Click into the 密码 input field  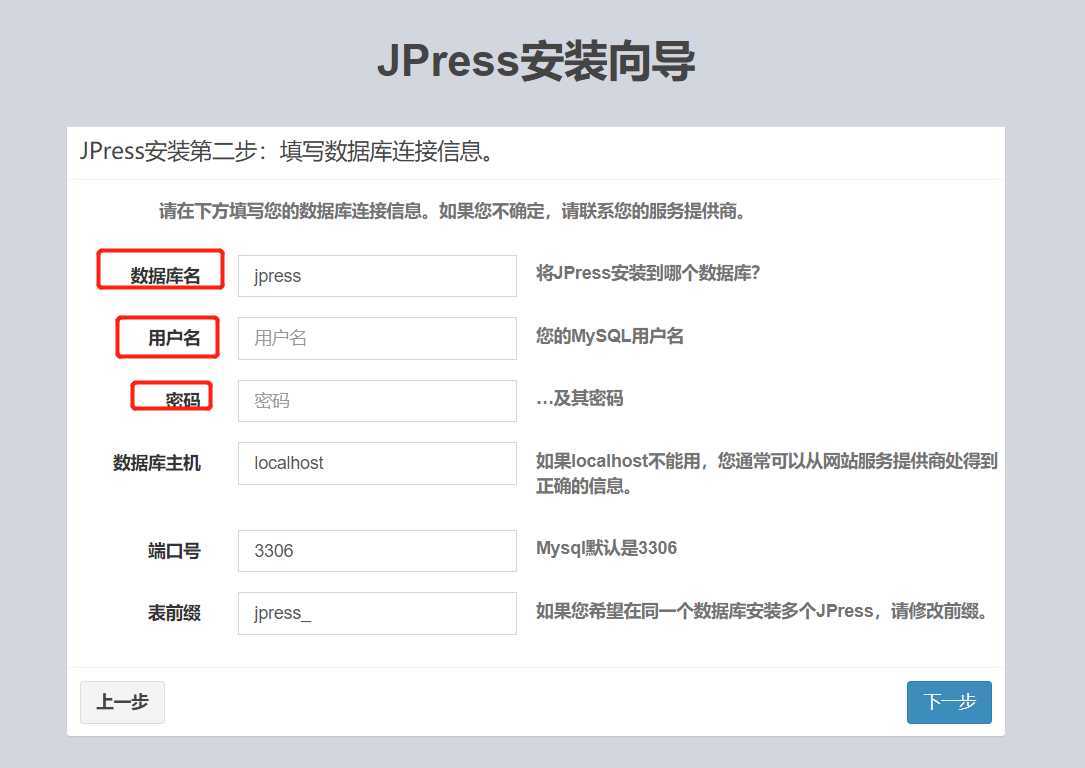(x=377, y=401)
